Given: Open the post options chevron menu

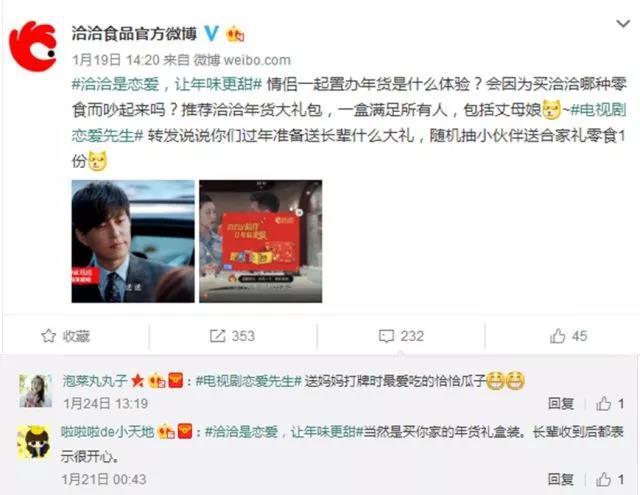Looking at the screenshot, I should point(623,24).
